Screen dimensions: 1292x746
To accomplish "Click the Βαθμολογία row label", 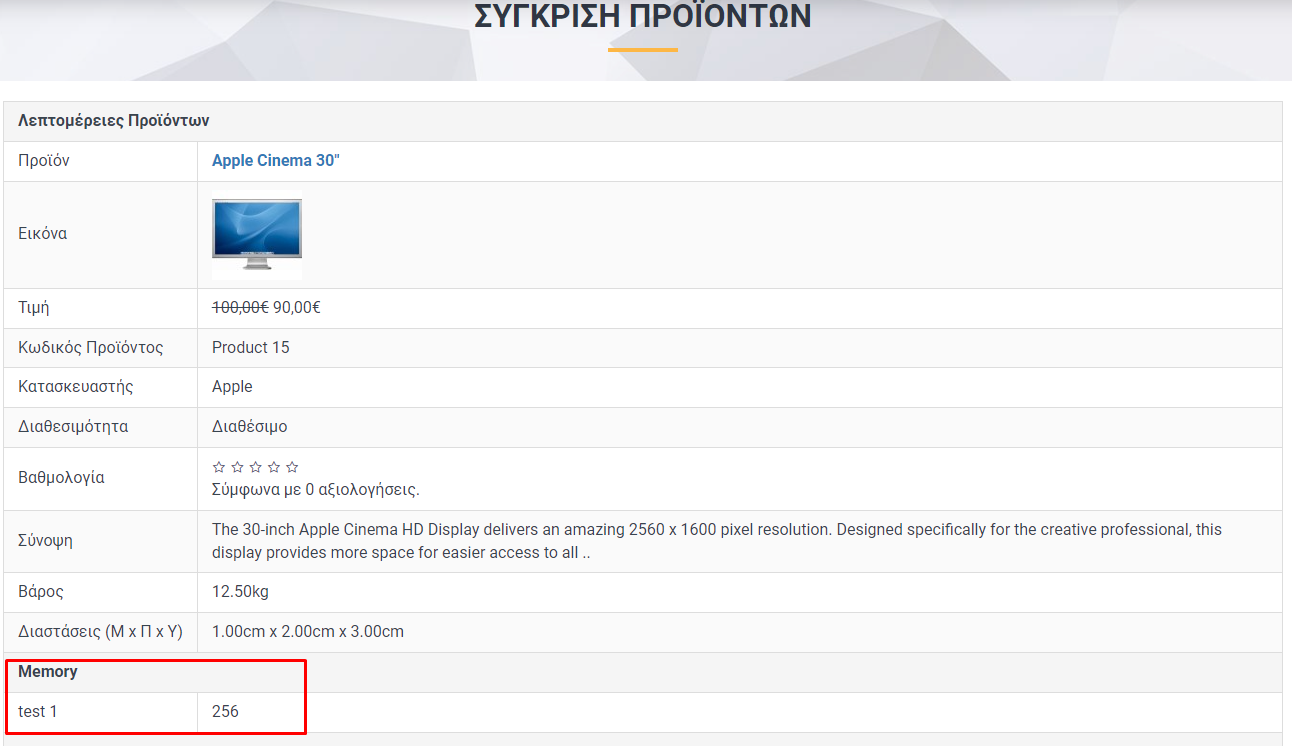I will click(x=61, y=478).
